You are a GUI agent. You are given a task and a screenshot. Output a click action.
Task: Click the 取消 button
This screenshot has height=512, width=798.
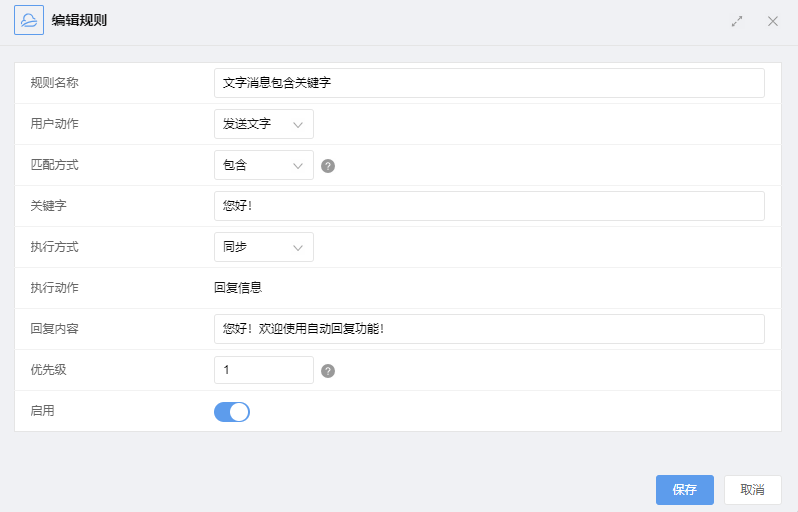[752, 490]
